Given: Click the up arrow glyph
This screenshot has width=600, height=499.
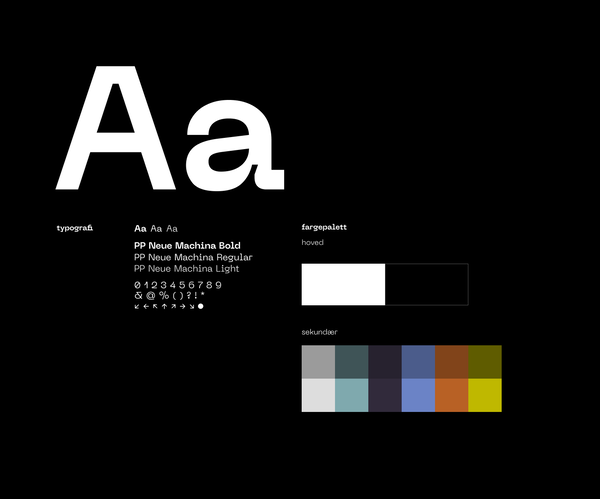Looking at the screenshot, I should [165, 307].
